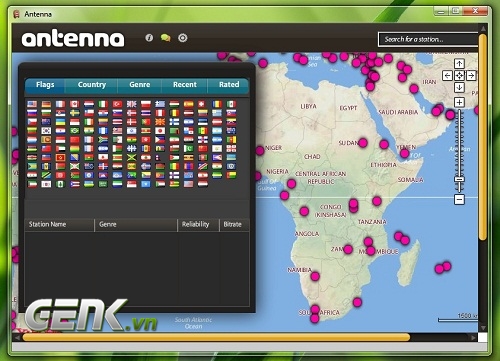
Task: Open the chat bubbles icon
Action: click(x=165, y=38)
